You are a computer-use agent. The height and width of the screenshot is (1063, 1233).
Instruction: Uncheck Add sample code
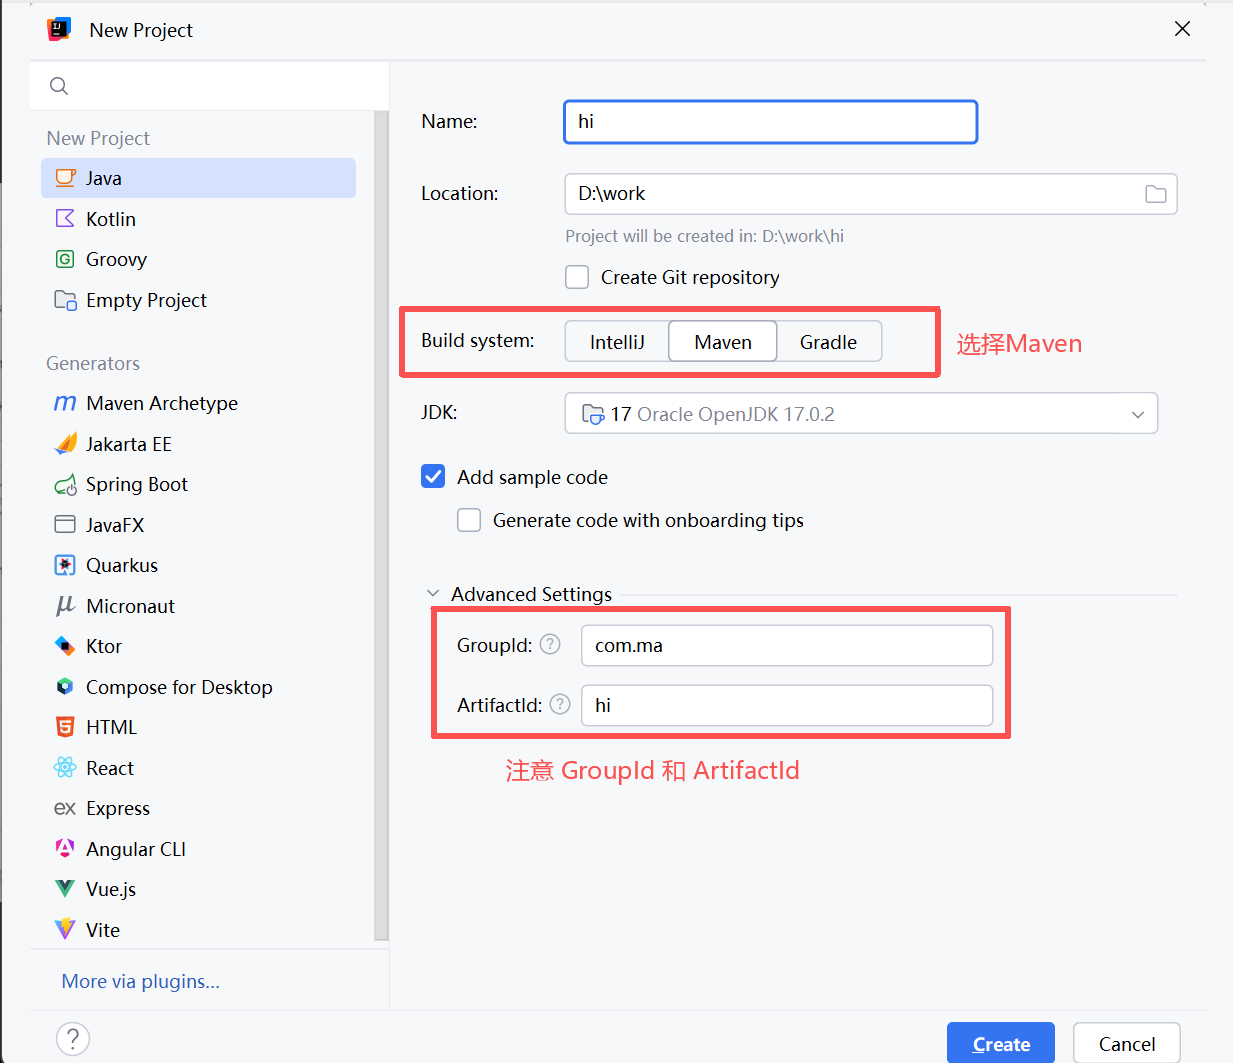pos(433,476)
